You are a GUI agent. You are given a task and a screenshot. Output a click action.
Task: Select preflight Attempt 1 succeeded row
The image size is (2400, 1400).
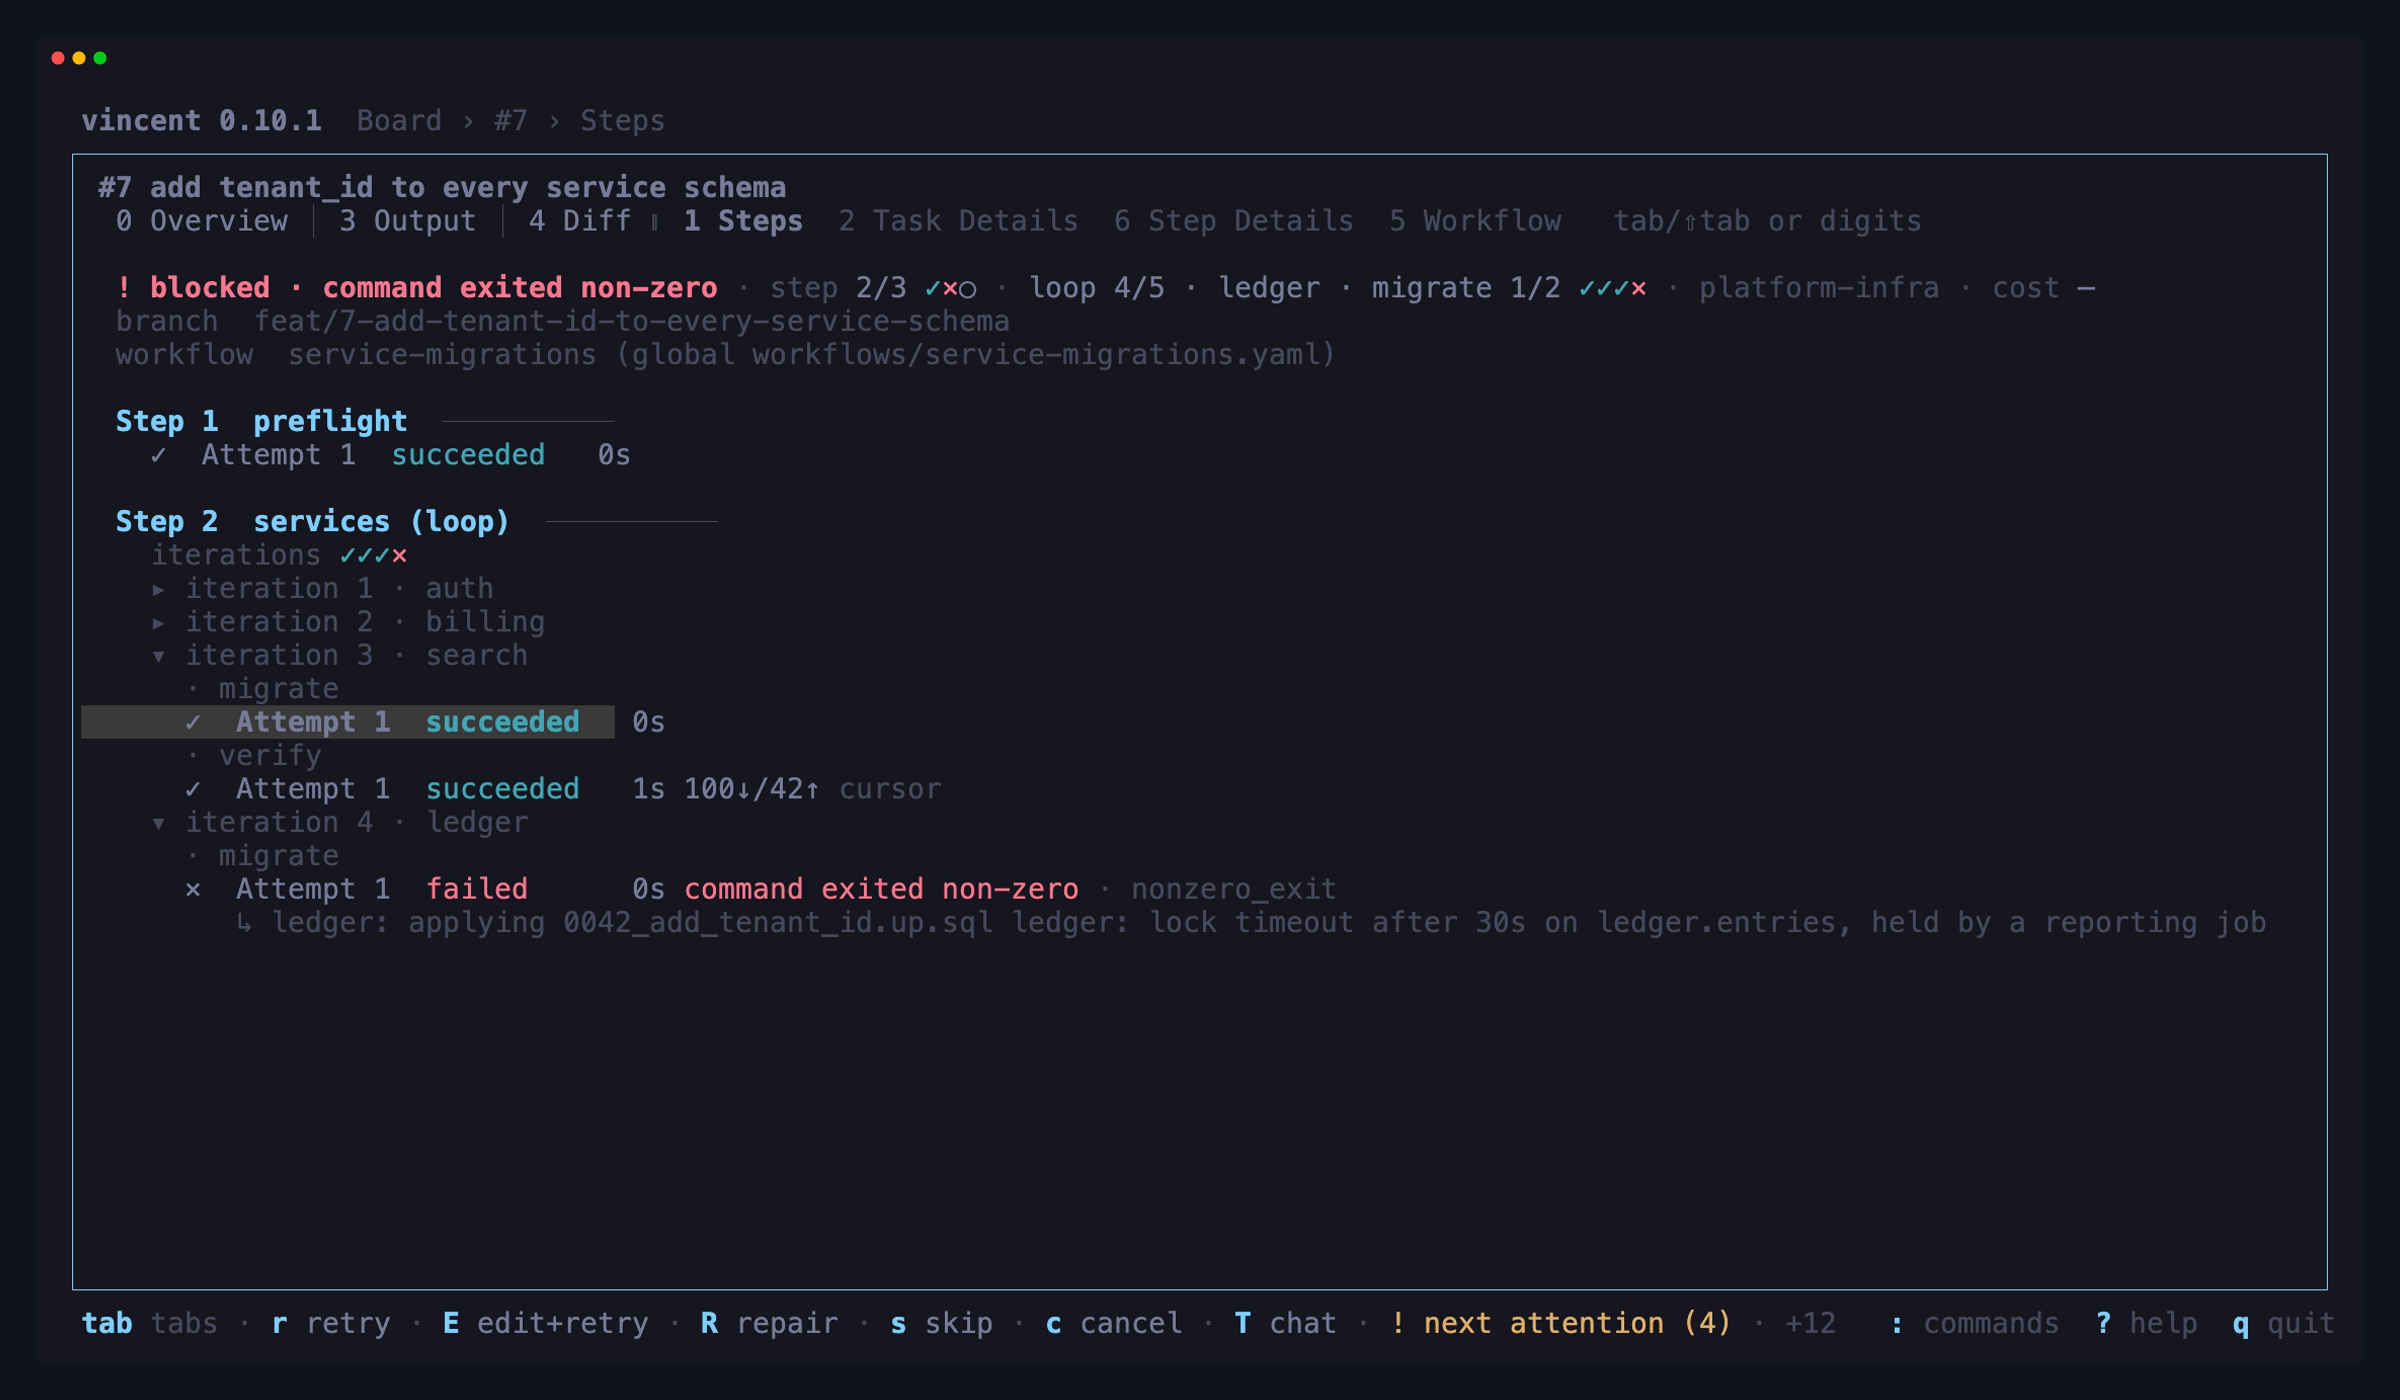click(x=390, y=455)
